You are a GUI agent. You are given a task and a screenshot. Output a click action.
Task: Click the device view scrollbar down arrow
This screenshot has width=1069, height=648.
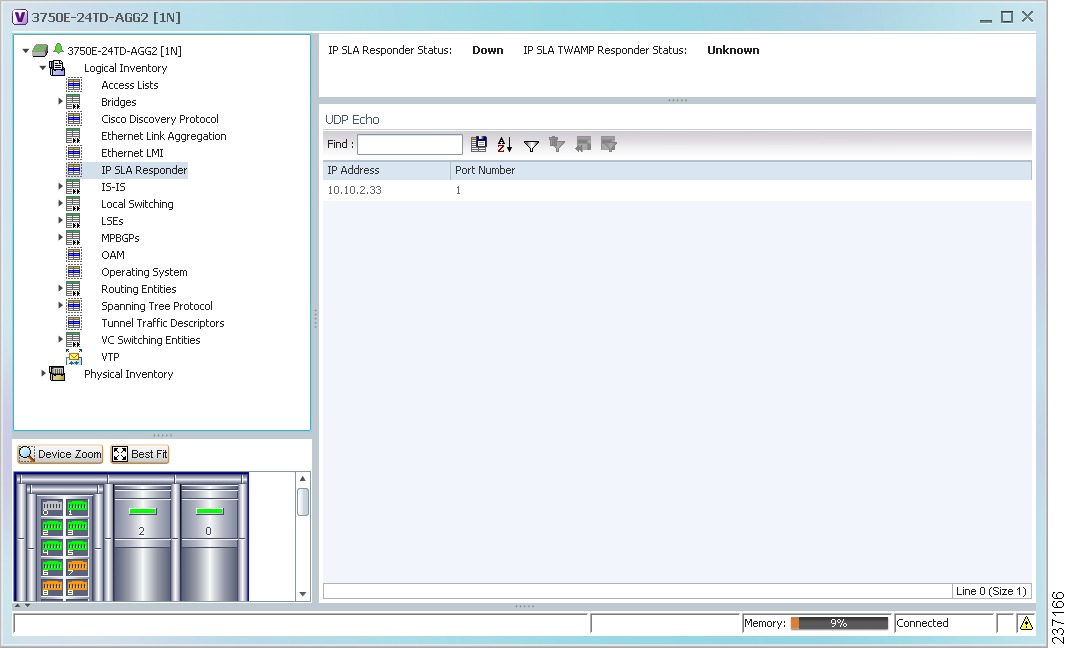click(303, 594)
